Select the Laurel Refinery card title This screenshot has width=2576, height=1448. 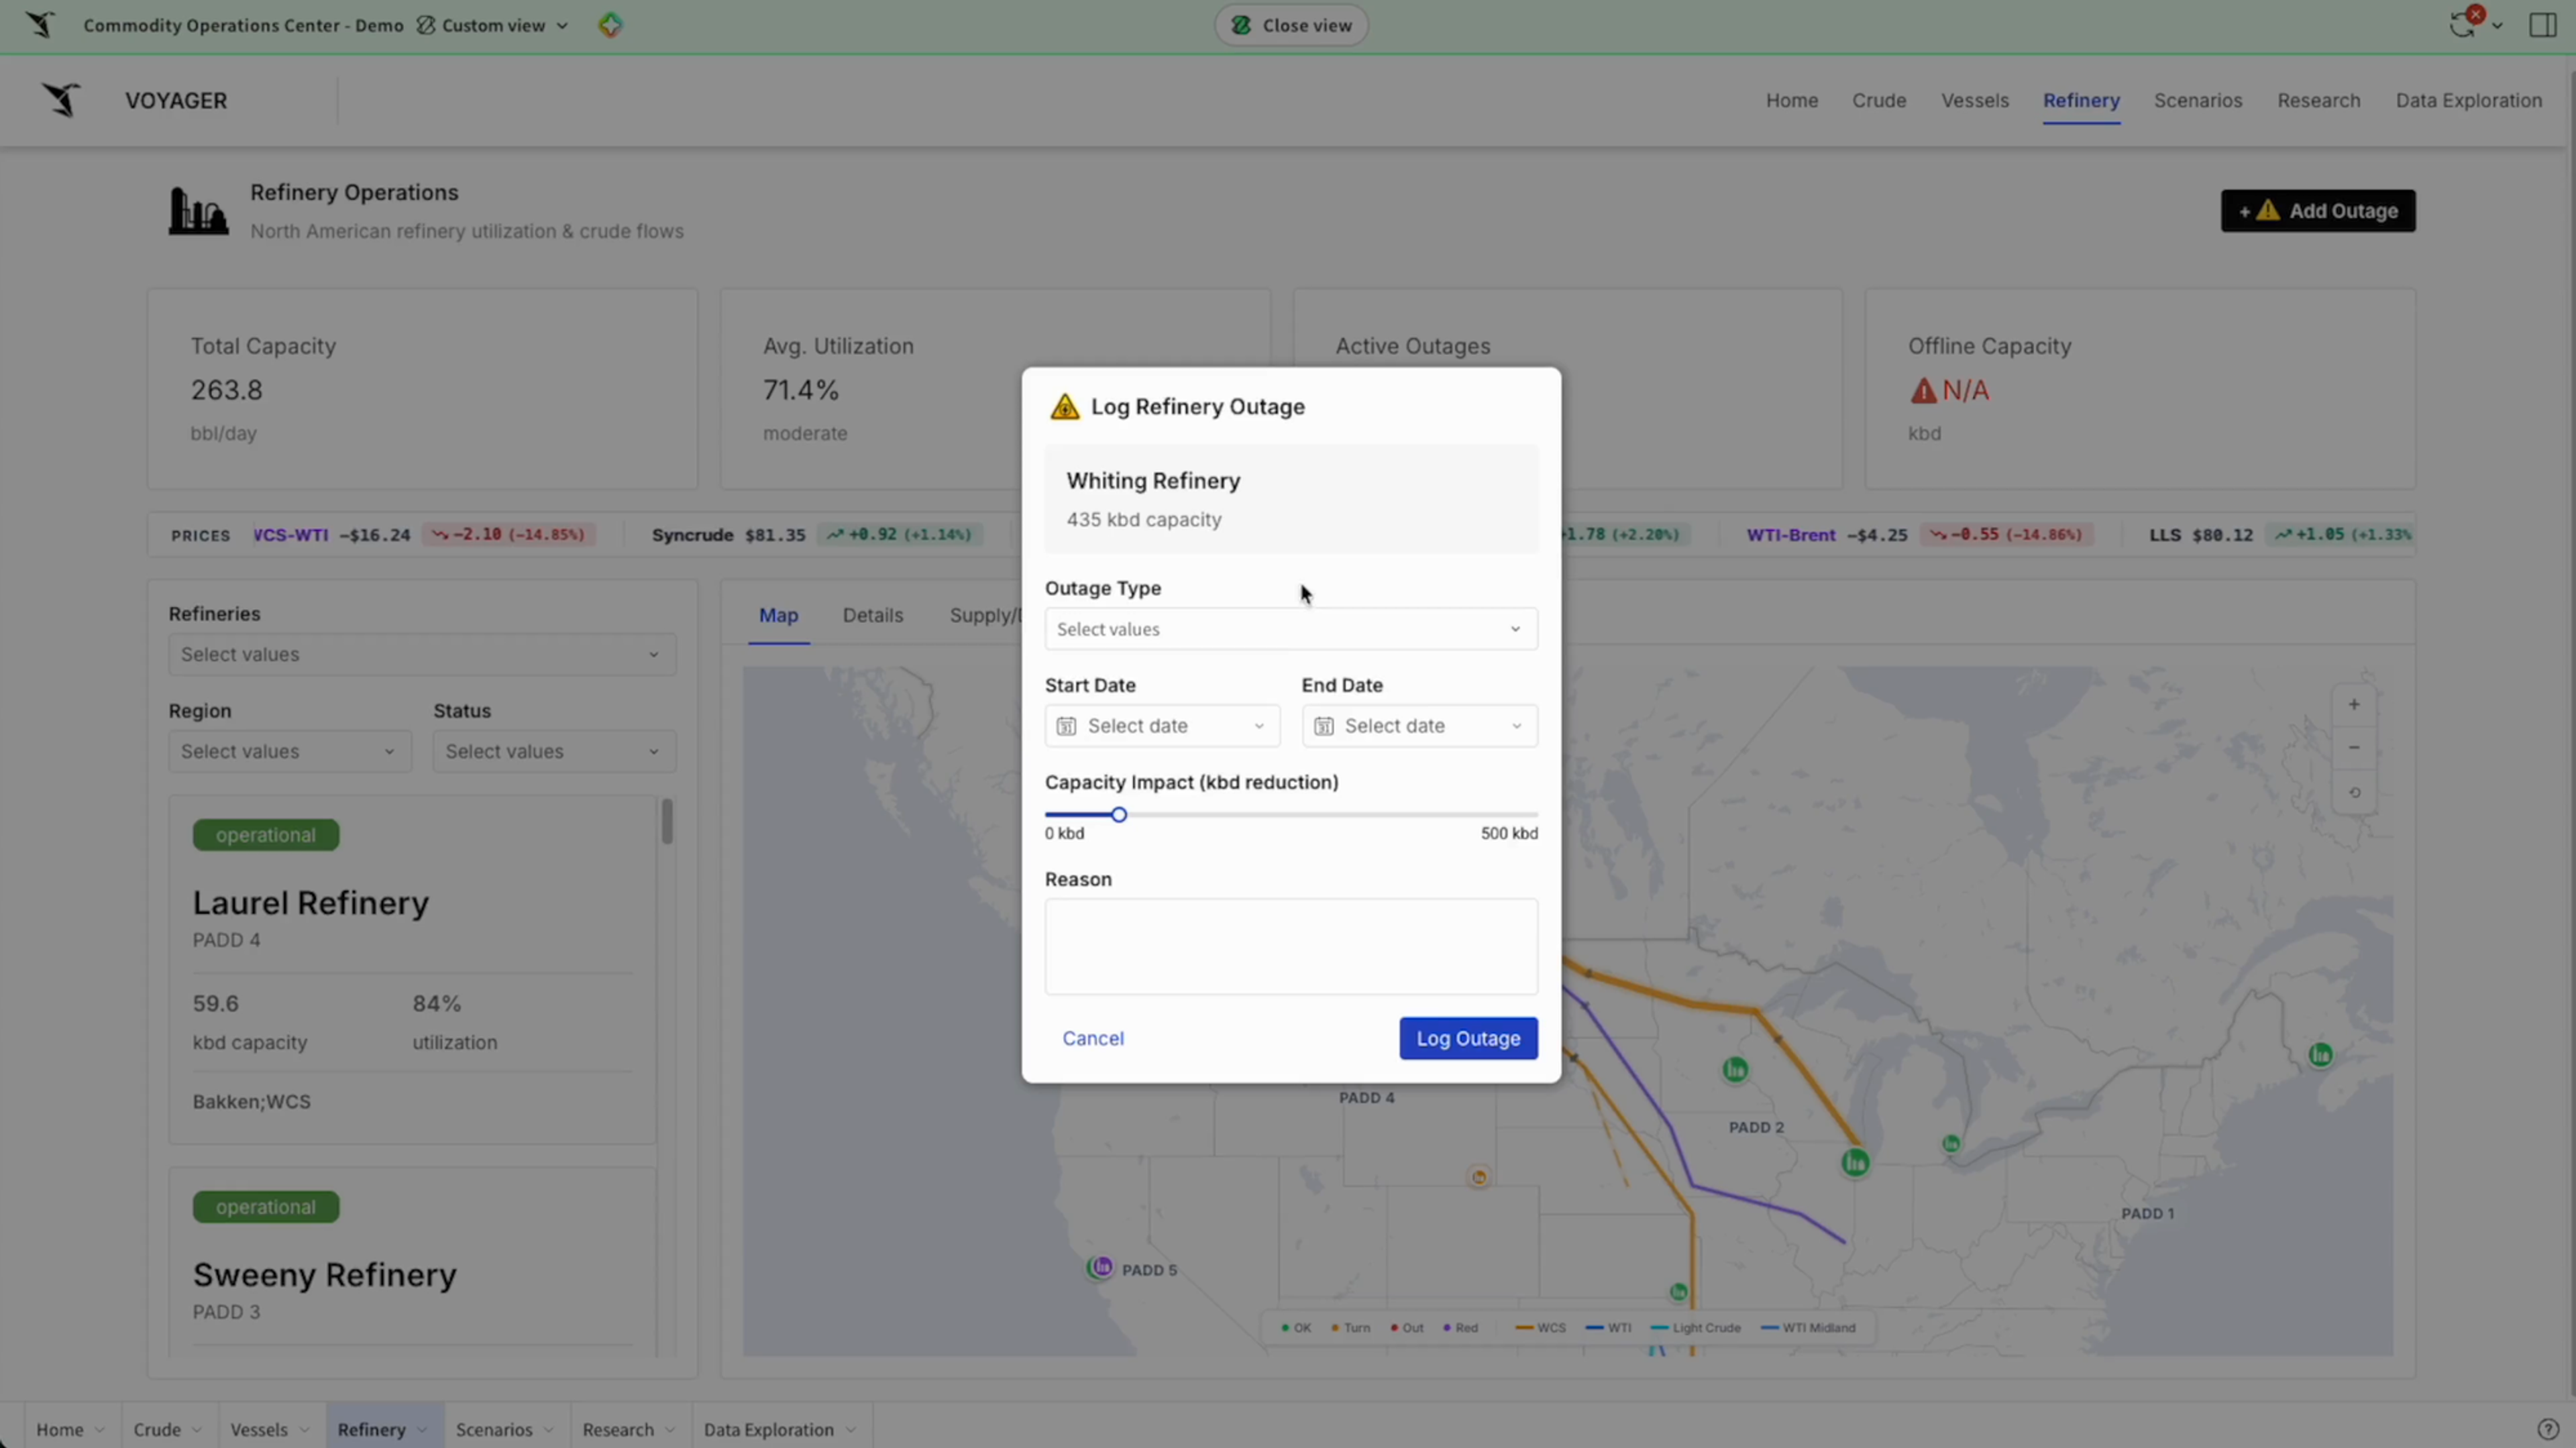coord(311,902)
